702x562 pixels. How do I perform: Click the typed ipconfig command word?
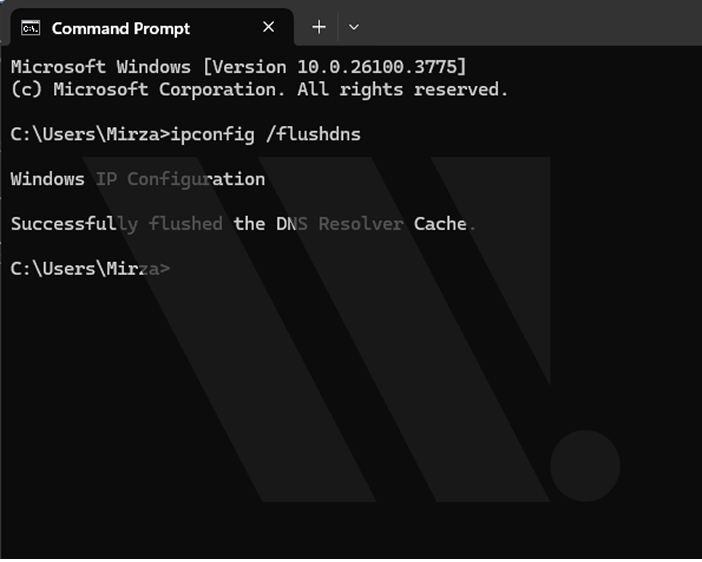tap(213, 135)
